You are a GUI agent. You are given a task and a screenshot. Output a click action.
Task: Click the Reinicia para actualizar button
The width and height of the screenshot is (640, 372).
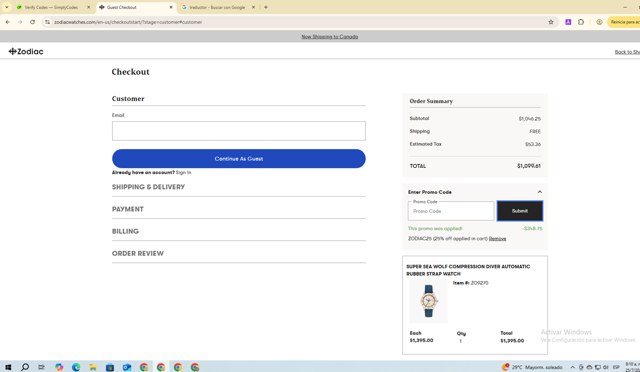tap(624, 22)
